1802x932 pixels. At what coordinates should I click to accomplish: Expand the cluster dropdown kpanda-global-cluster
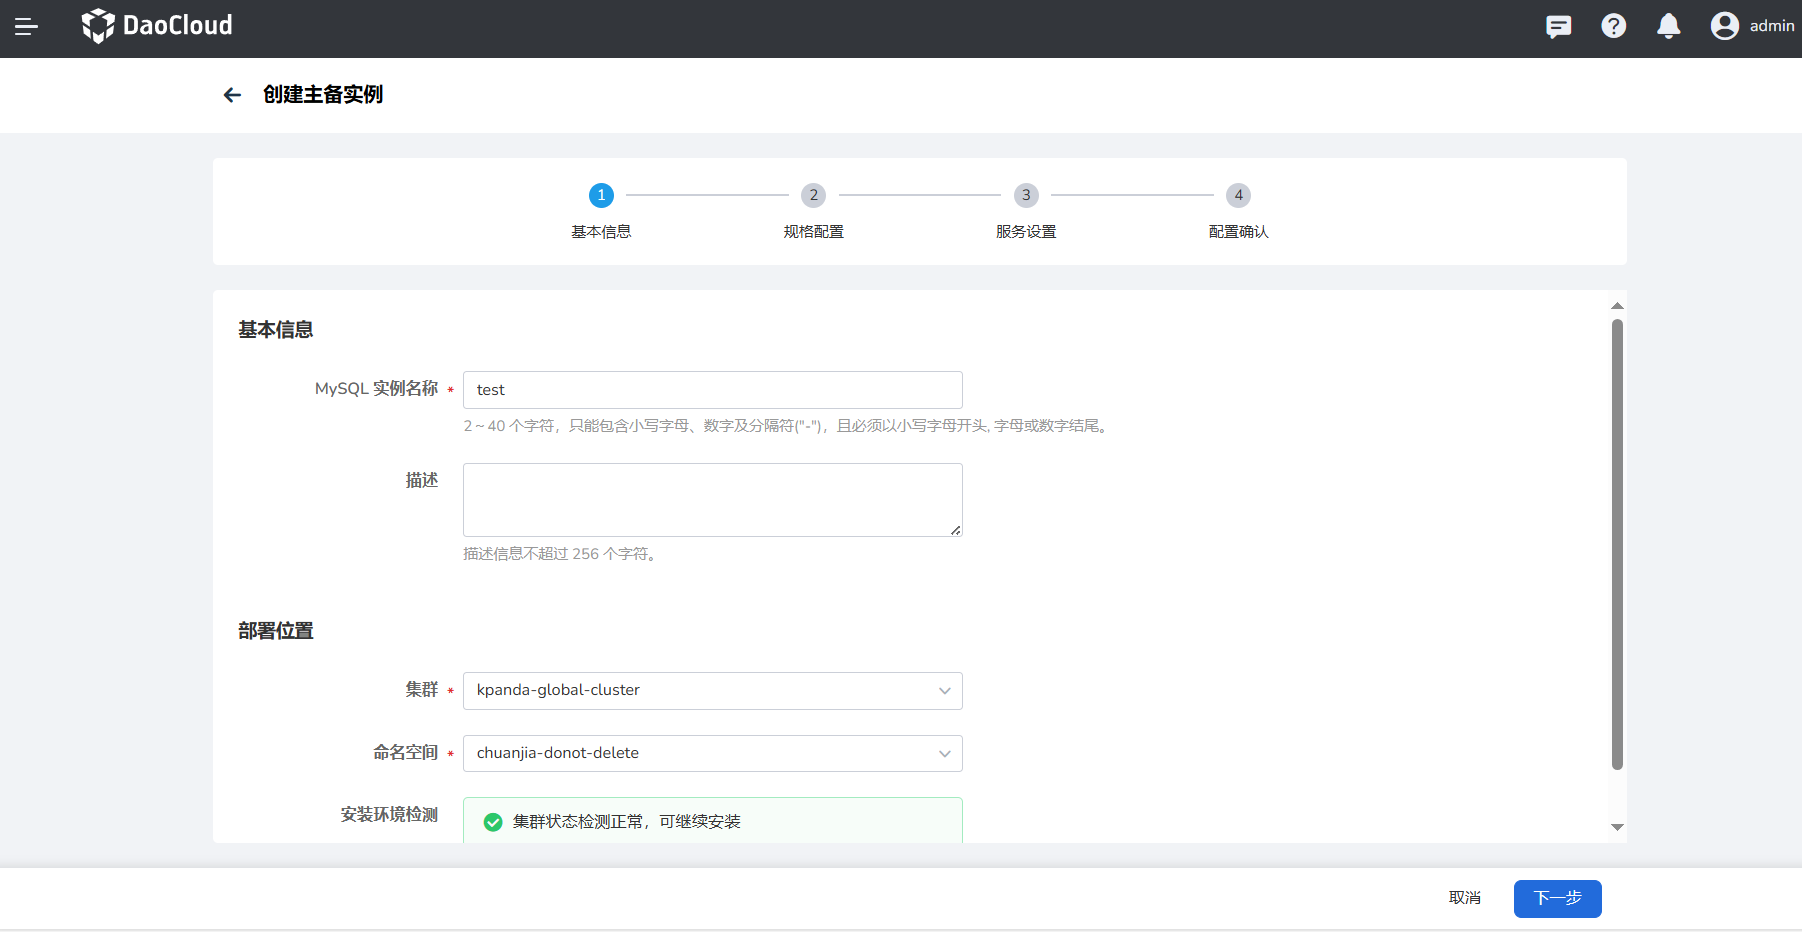pos(712,691)
